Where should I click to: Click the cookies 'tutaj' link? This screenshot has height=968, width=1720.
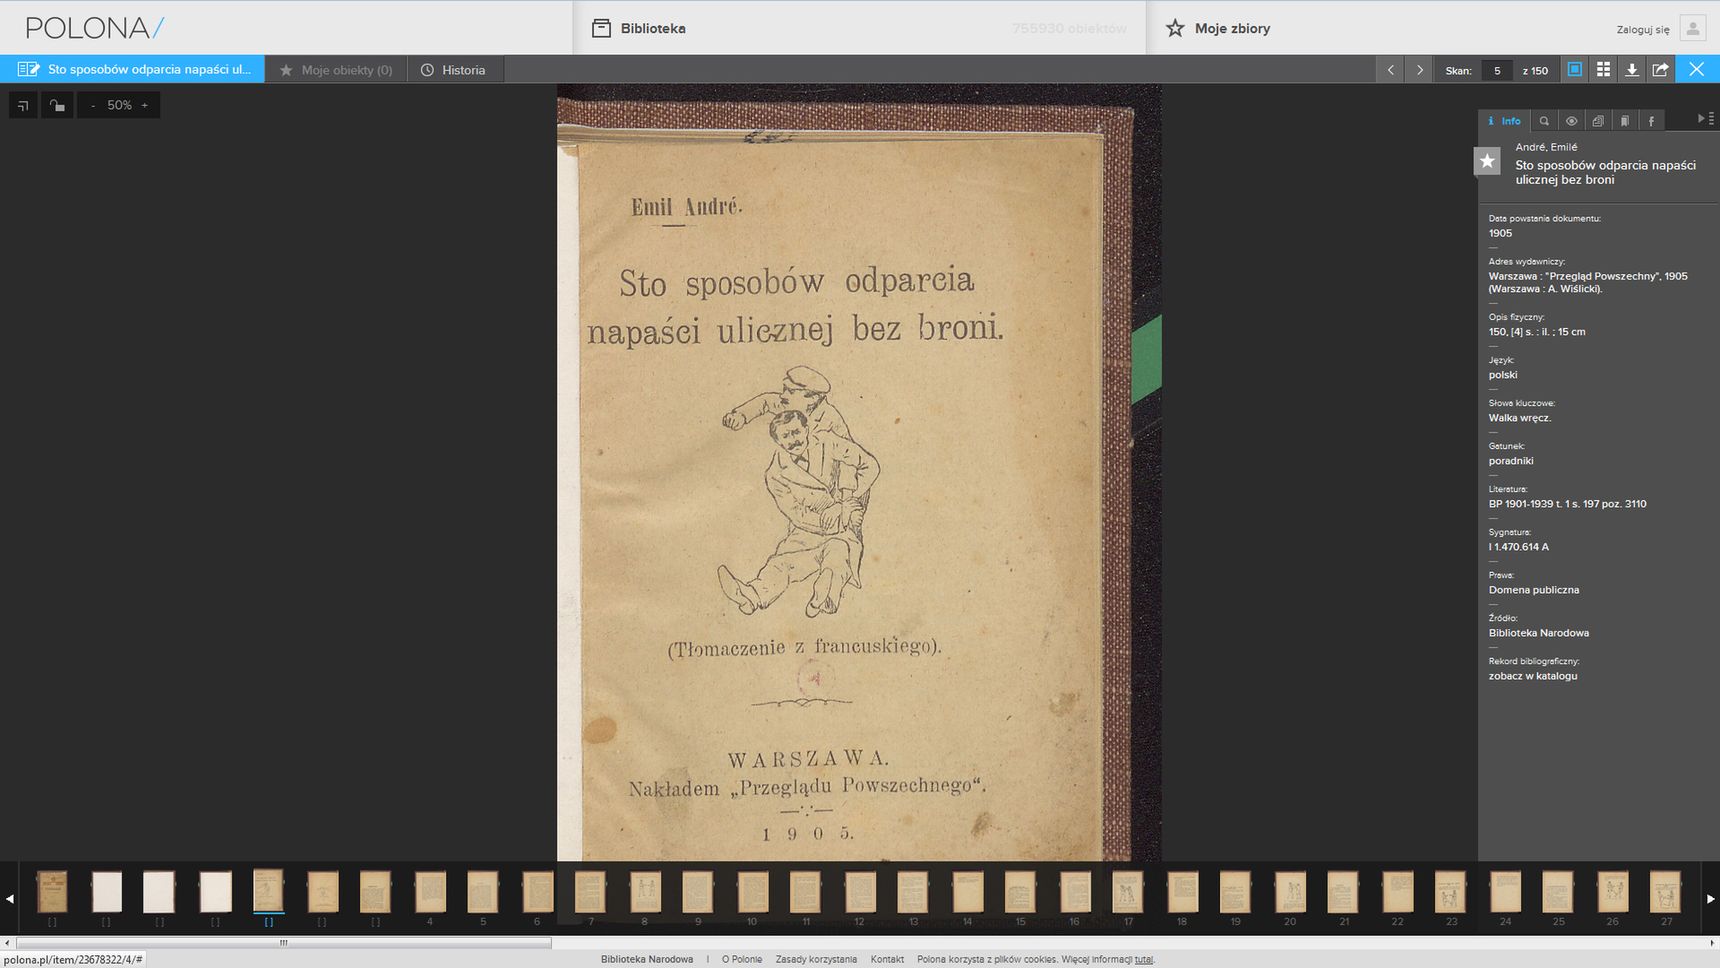1143,959
